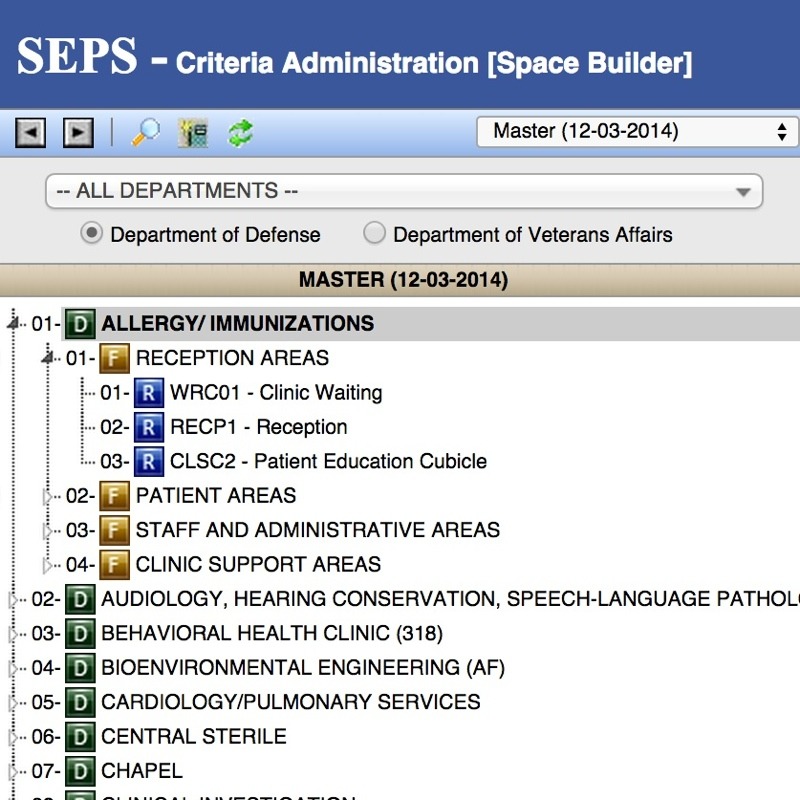Select the PATIENT AREAS row
This screenshot has width=800, height=800.
click(216, 496)
